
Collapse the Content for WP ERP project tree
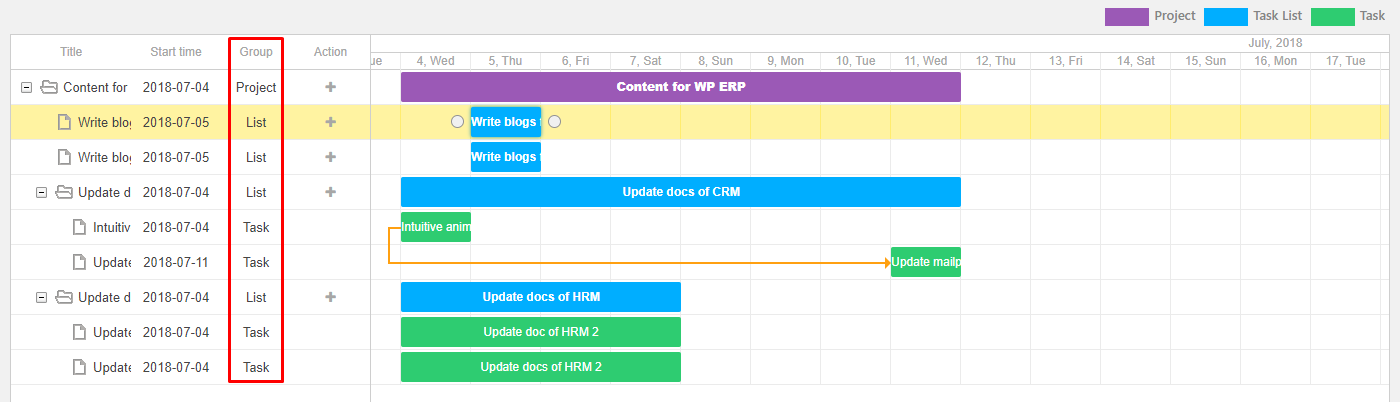(x=27, y=87)
